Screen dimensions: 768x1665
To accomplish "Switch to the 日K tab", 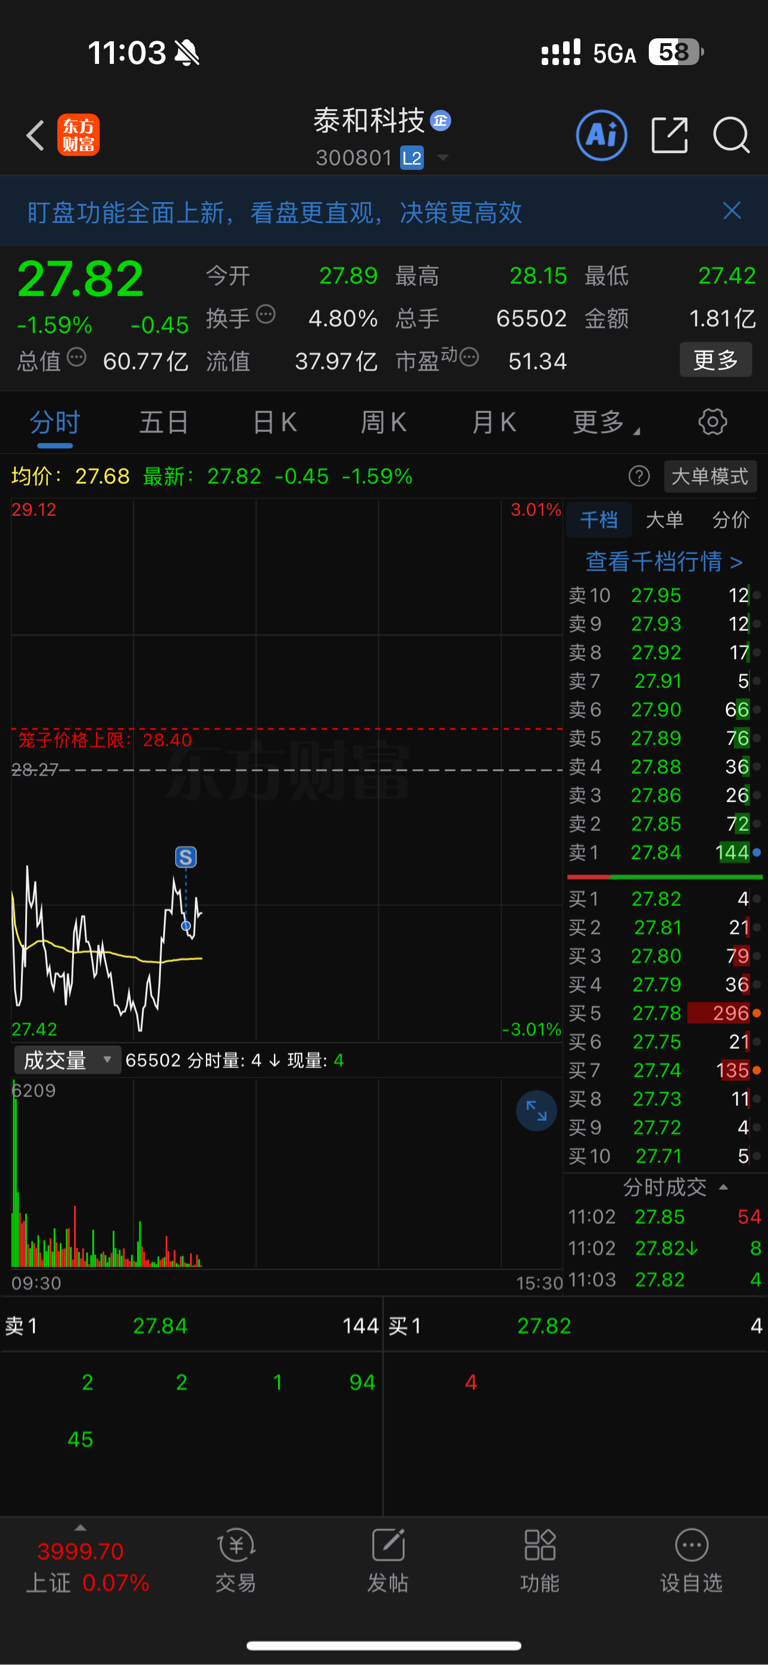I will pyautogui.click(x=275, y=422).
